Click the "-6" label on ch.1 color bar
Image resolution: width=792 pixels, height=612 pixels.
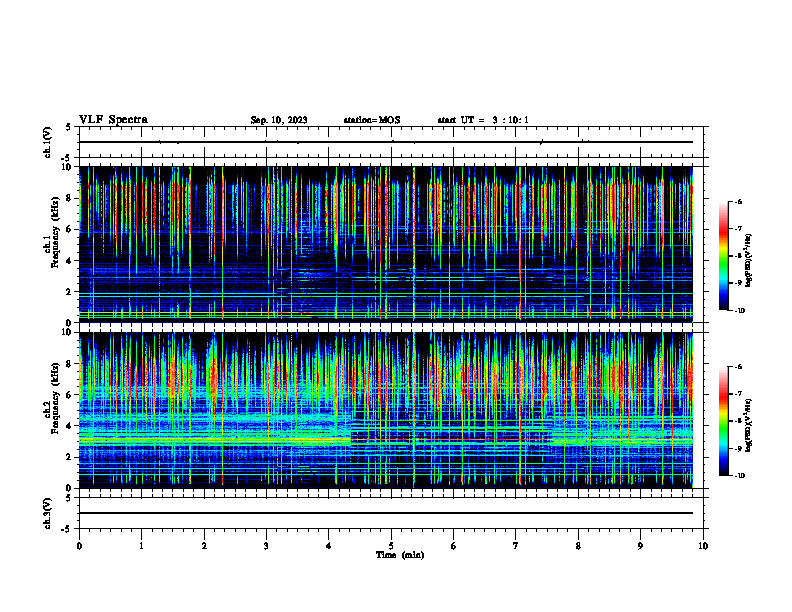pos(738,202)
